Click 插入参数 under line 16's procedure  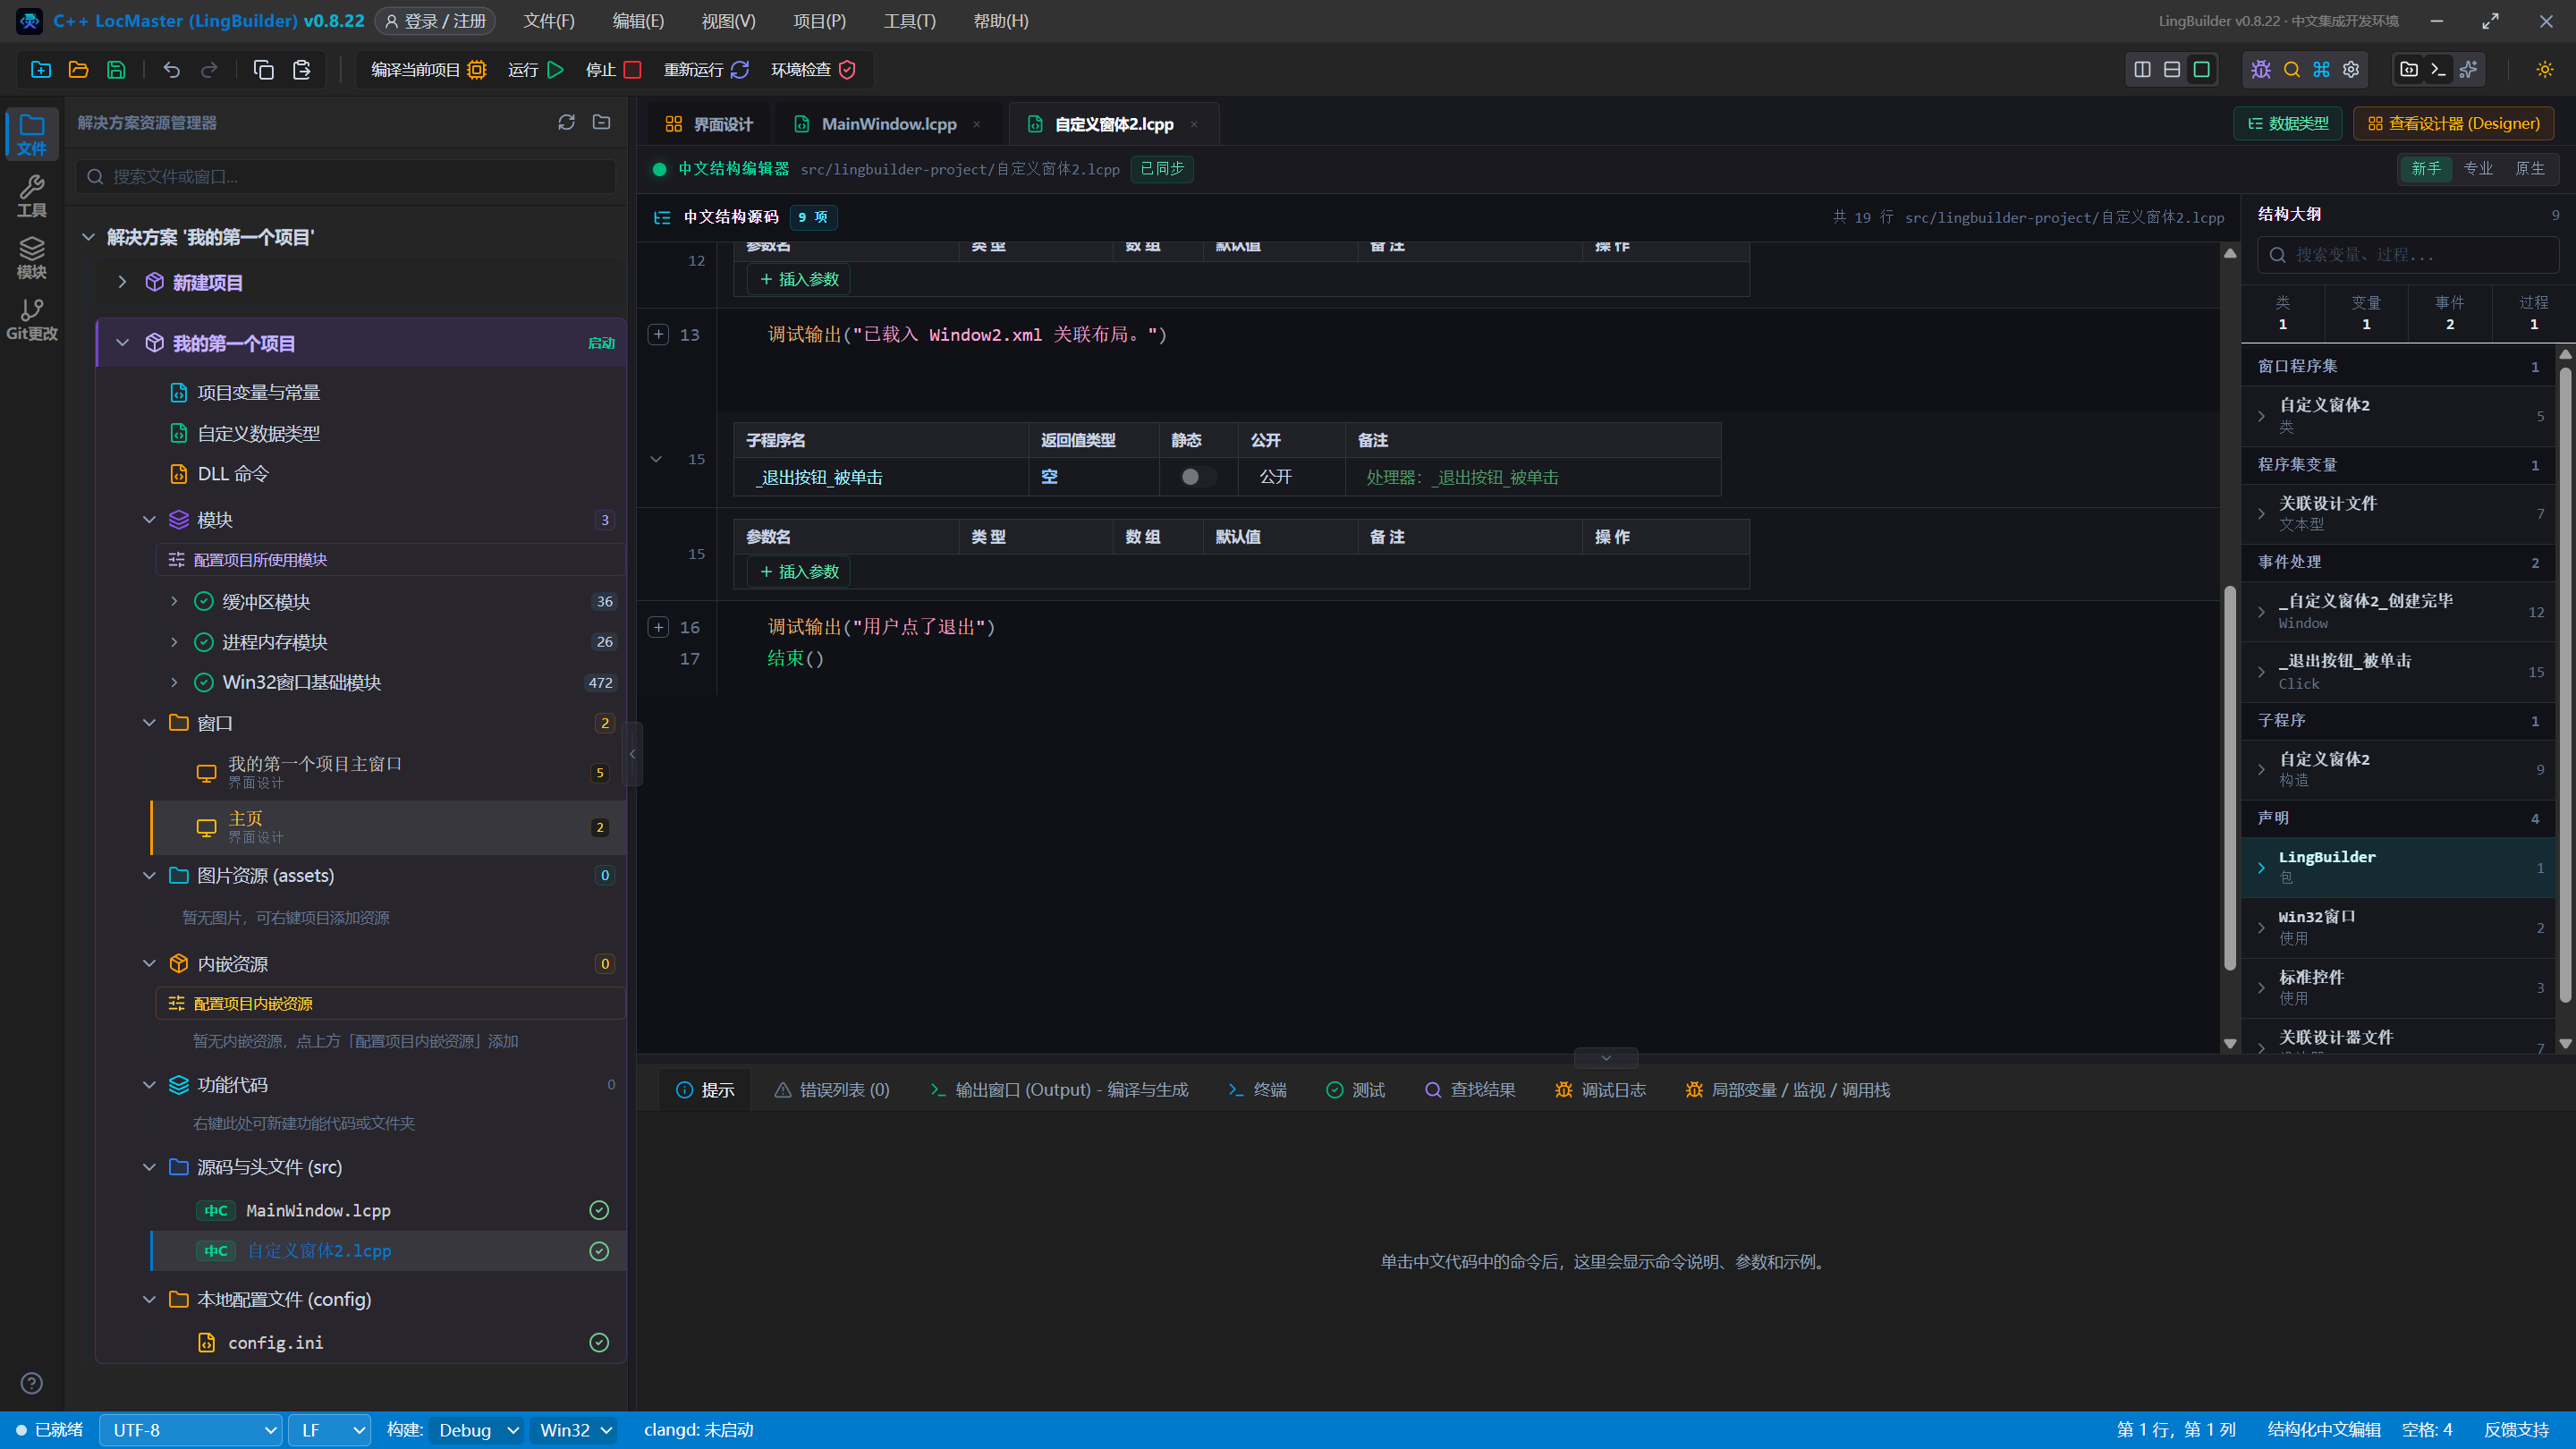pyautogui.click(x=799, y=571)
